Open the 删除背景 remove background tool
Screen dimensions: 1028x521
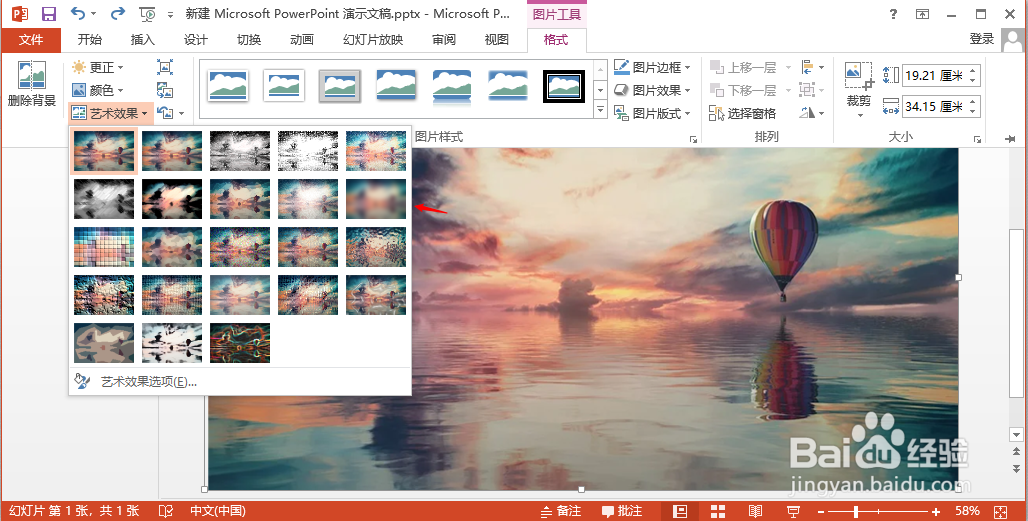click(x=31, y=84)
